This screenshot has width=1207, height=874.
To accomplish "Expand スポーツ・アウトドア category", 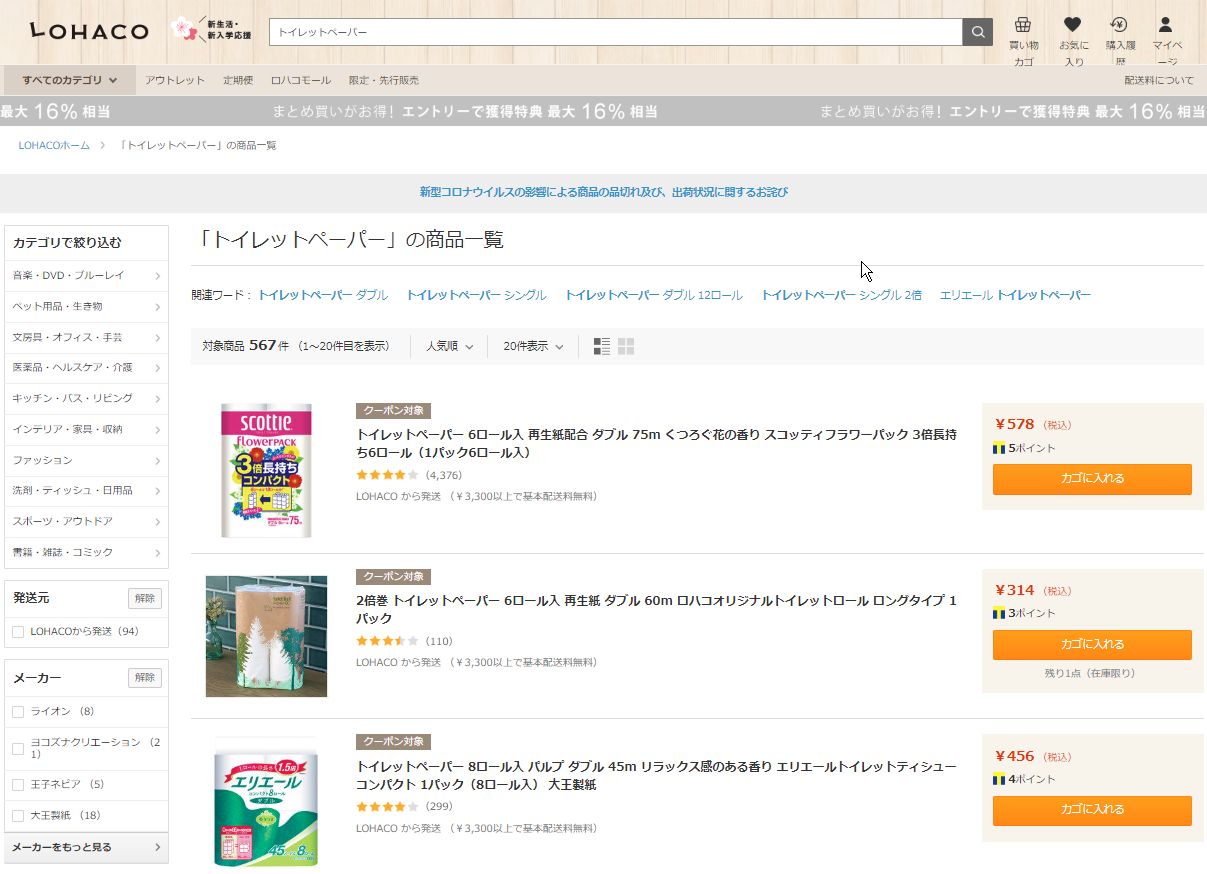I will [87, 521].
